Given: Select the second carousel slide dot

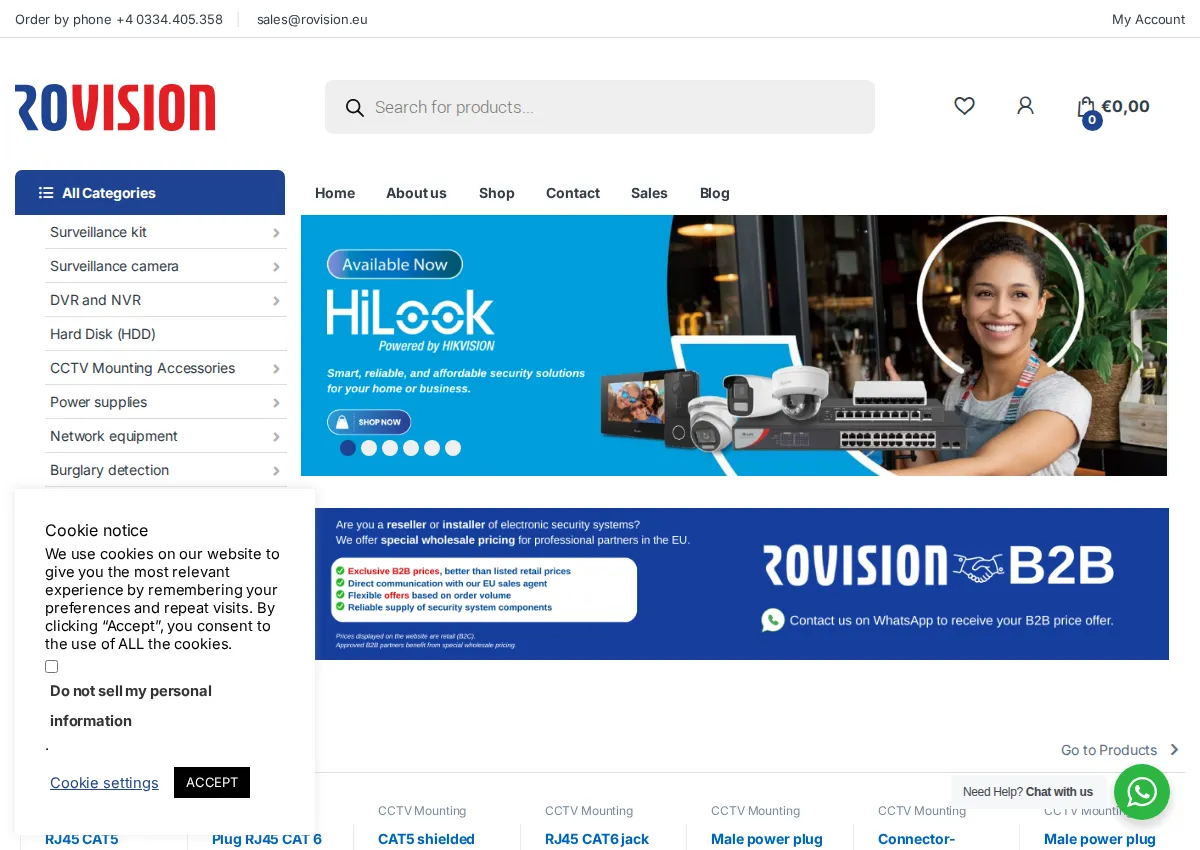Looking at the screenshot, I should (x=369, y=448).
